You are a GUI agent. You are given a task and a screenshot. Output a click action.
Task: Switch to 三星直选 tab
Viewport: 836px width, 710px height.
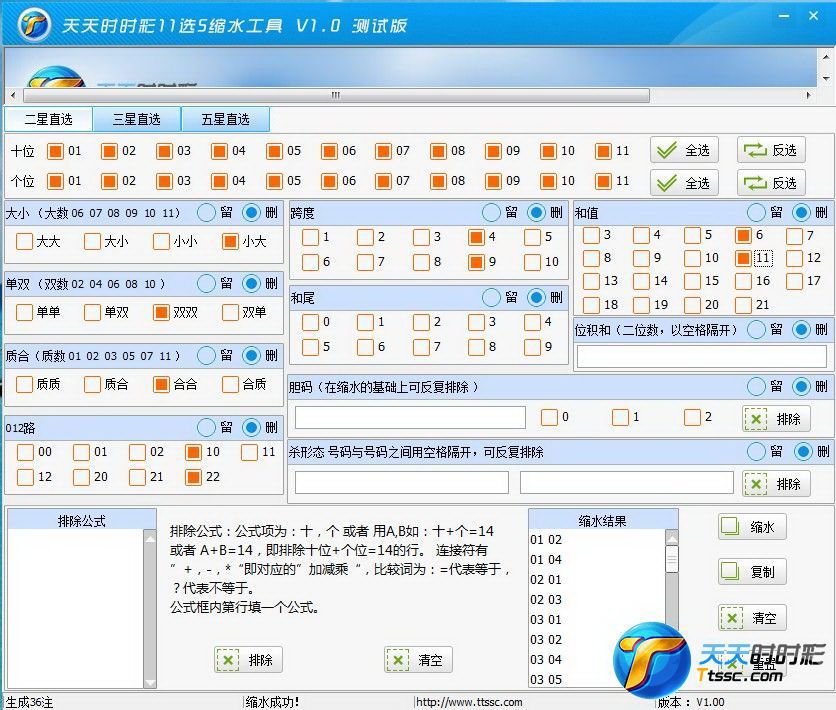click(x=136, y=119)
